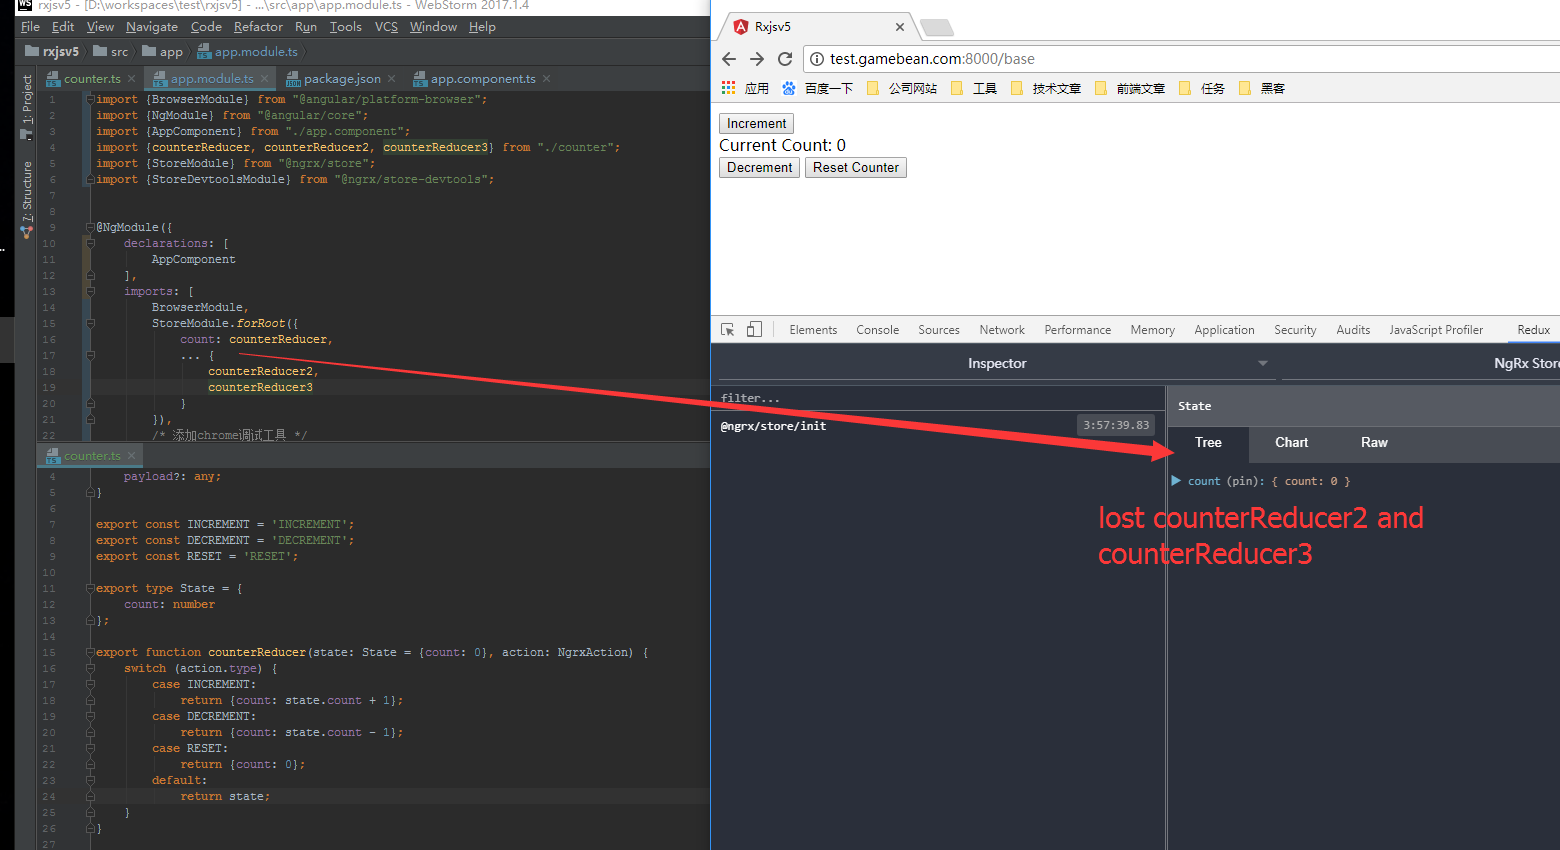Image resolution: width=1560 pixels, height=850 pixels.
Task: Switch to app.component.ts editor tab
Action: point(483,79)
